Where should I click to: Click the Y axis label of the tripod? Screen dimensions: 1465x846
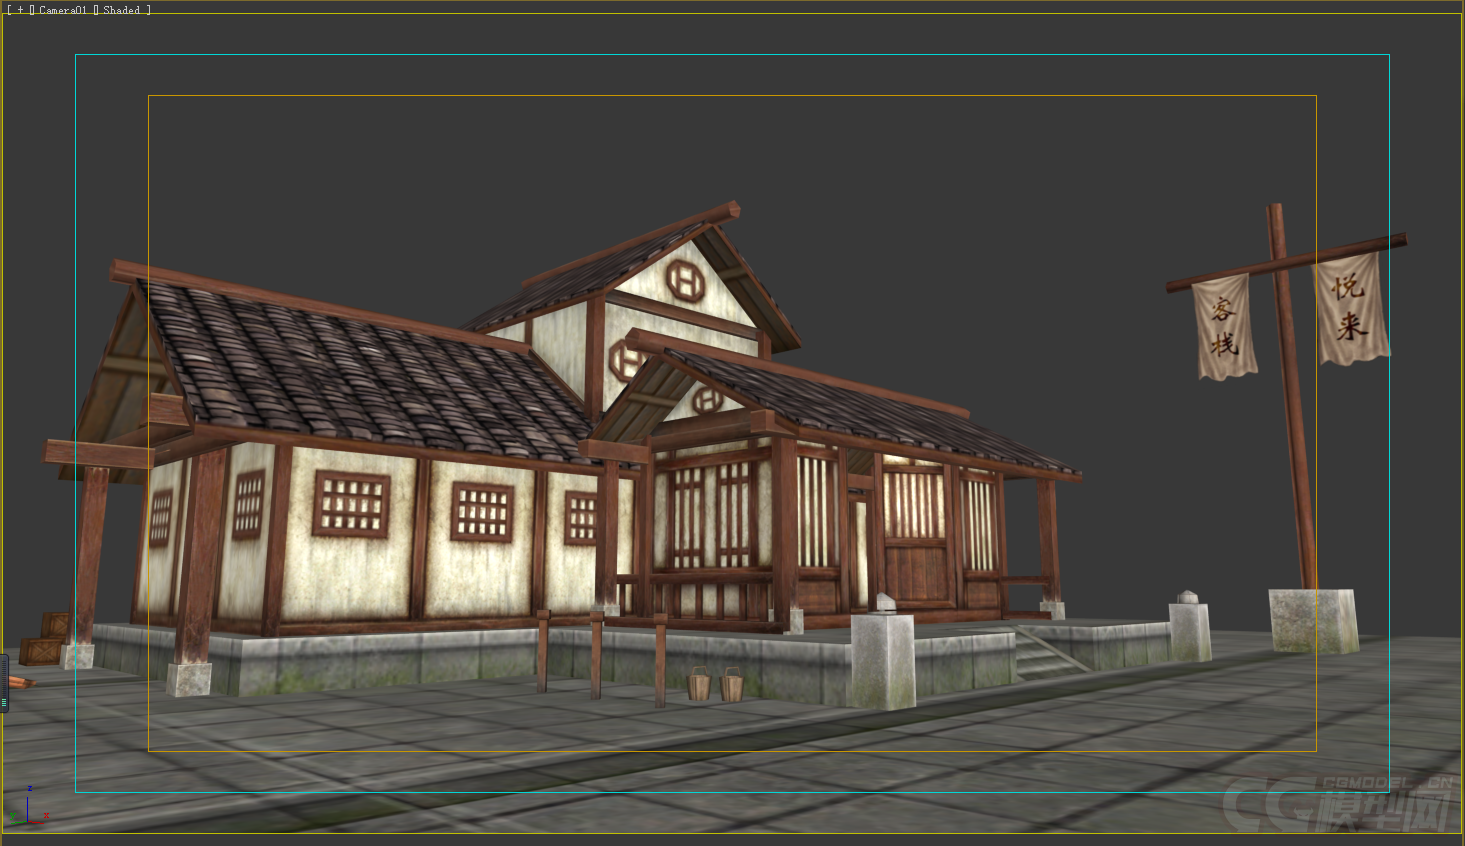pos(12,816)
